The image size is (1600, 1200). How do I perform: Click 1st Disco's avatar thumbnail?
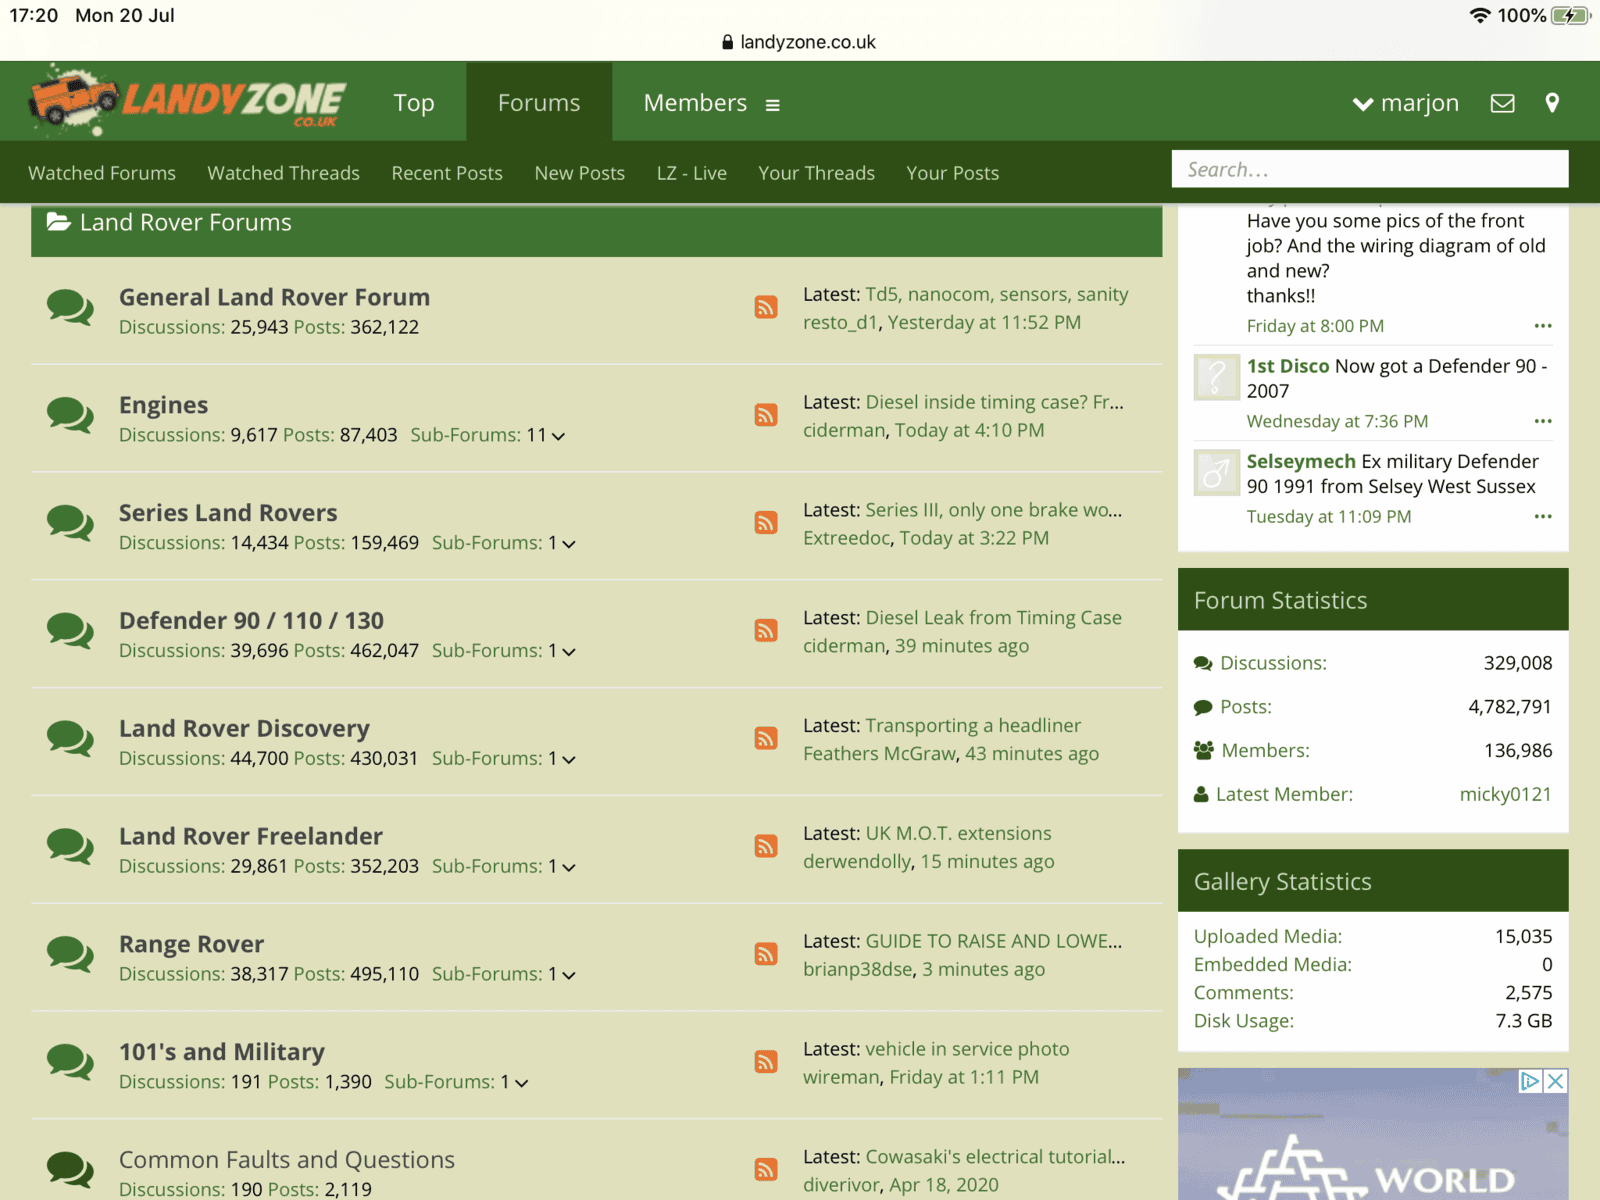pyautogui.click(x=1217, y=377)
